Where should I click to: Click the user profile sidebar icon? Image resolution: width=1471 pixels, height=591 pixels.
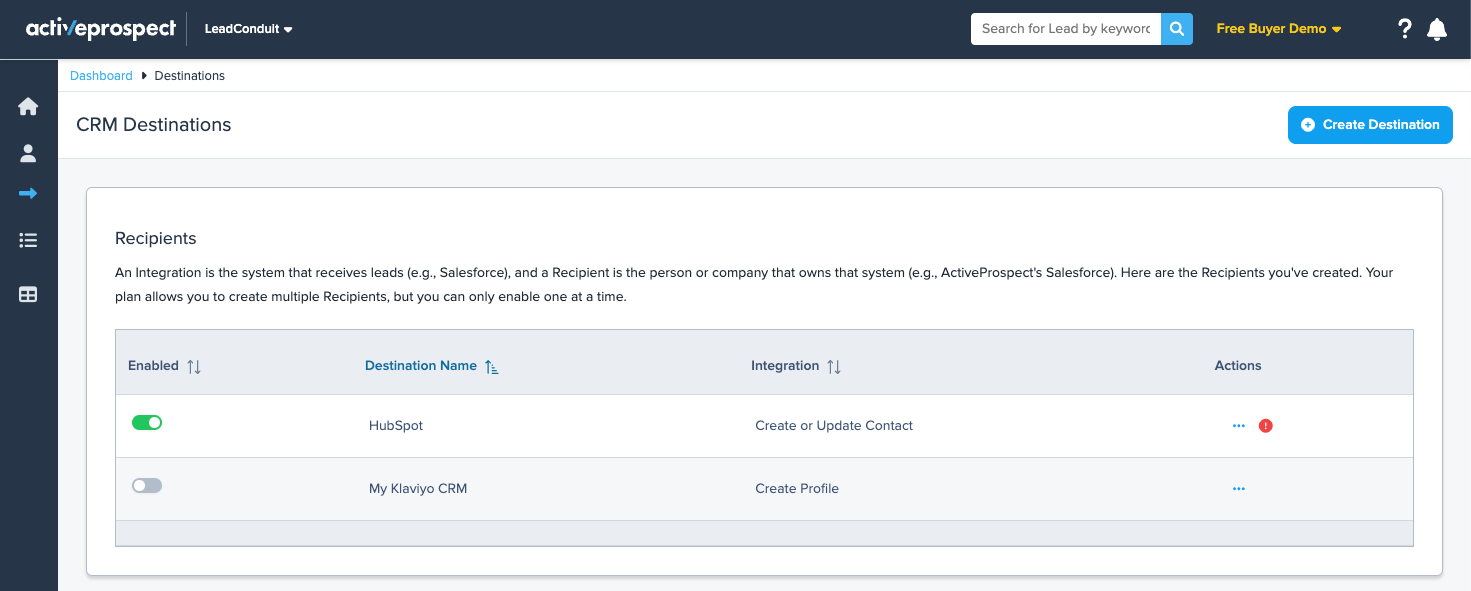click(x=28, y=153)
